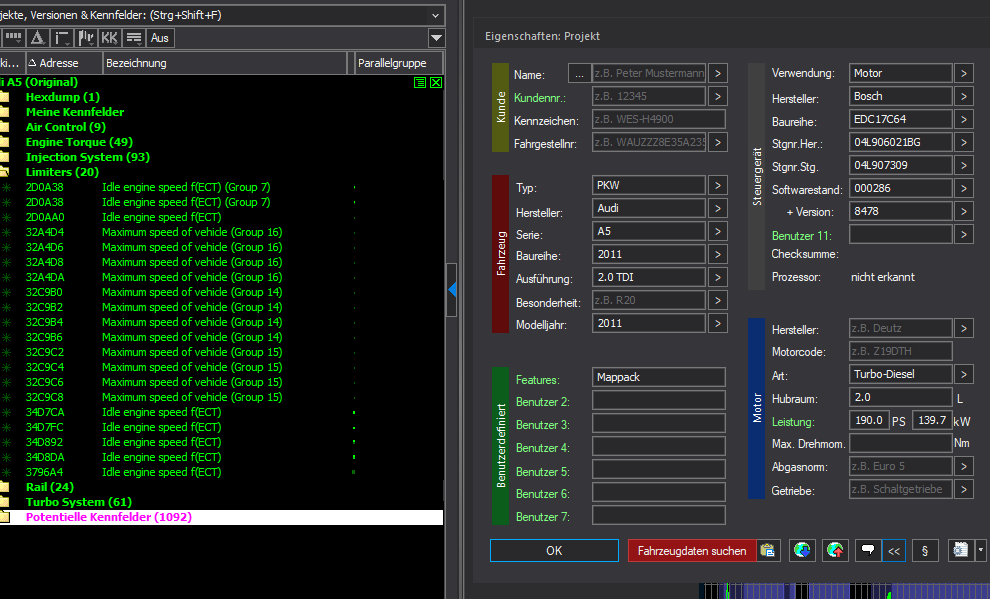Viewport: 990px width, 599px height.
Task: Click the paste clipboard icon beside Fahrzeugdaten suchen
Action: point(768,550)
